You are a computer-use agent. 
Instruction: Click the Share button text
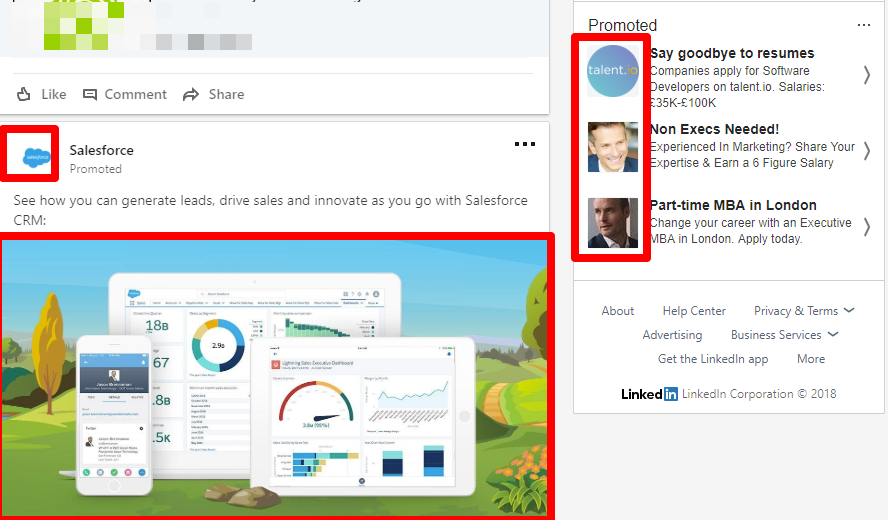pyautogui.click(x=227, y=94)
